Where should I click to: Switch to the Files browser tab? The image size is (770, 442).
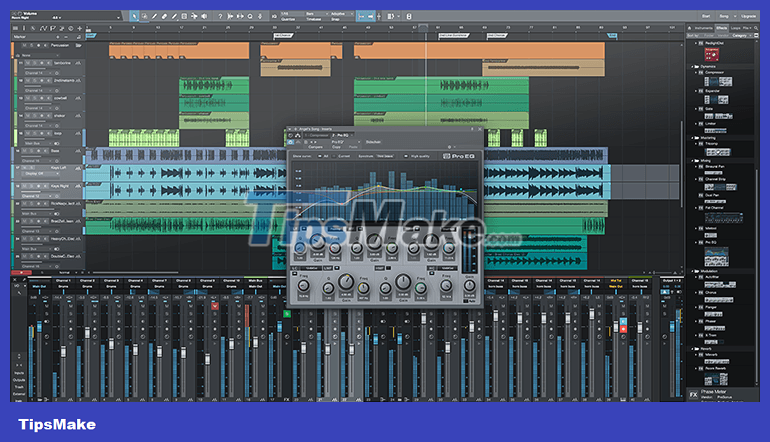(747, 28)
